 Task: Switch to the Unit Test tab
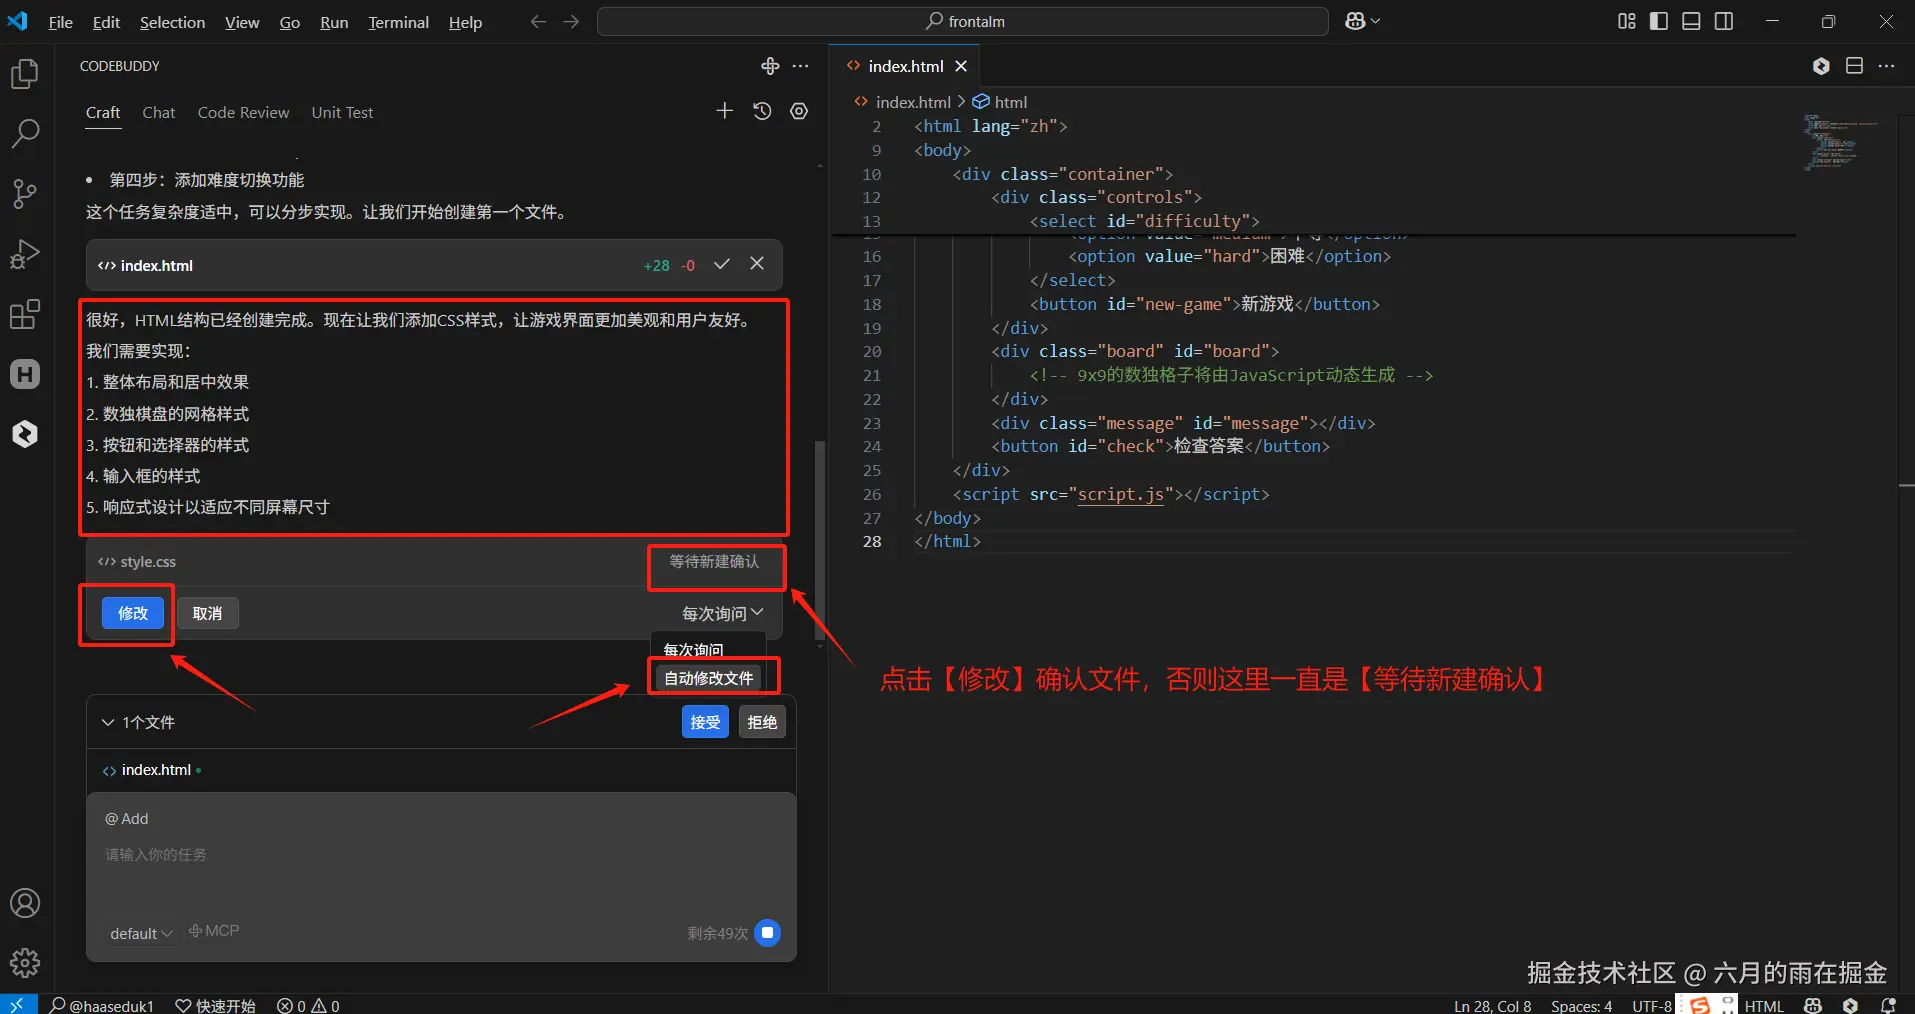coord(342,112)
